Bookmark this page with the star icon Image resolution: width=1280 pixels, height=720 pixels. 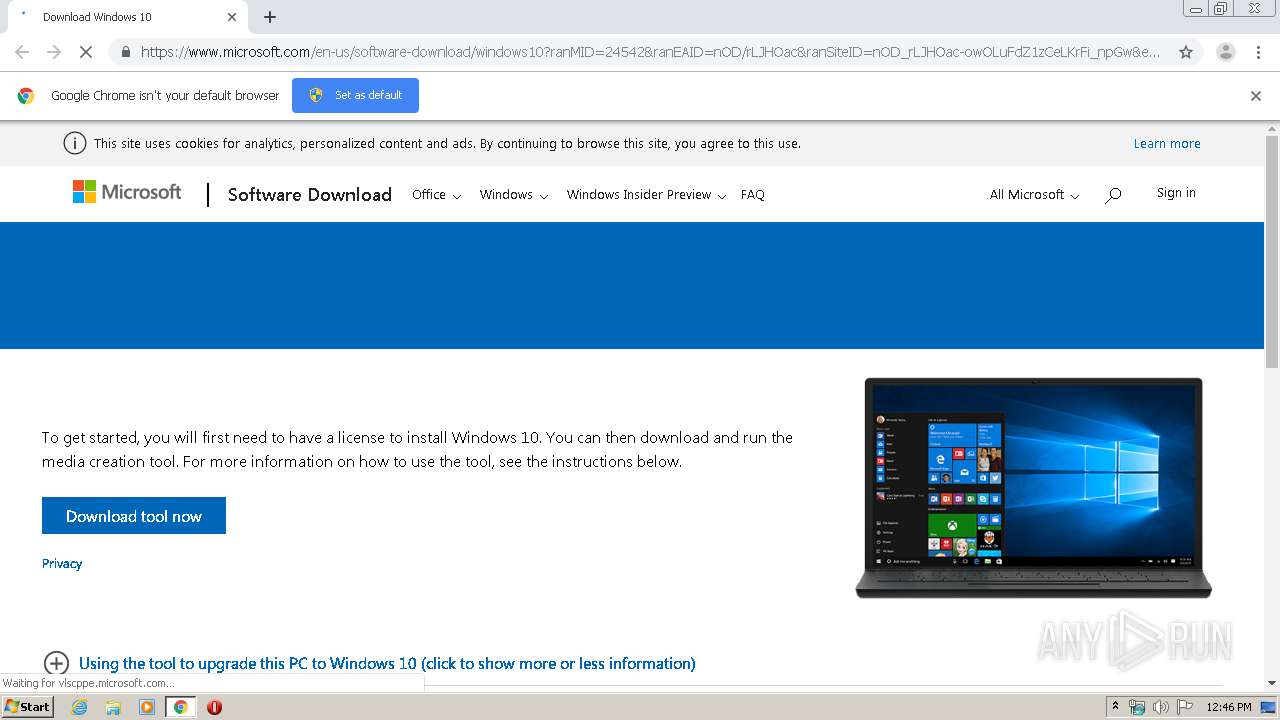tap(1186, 52)
